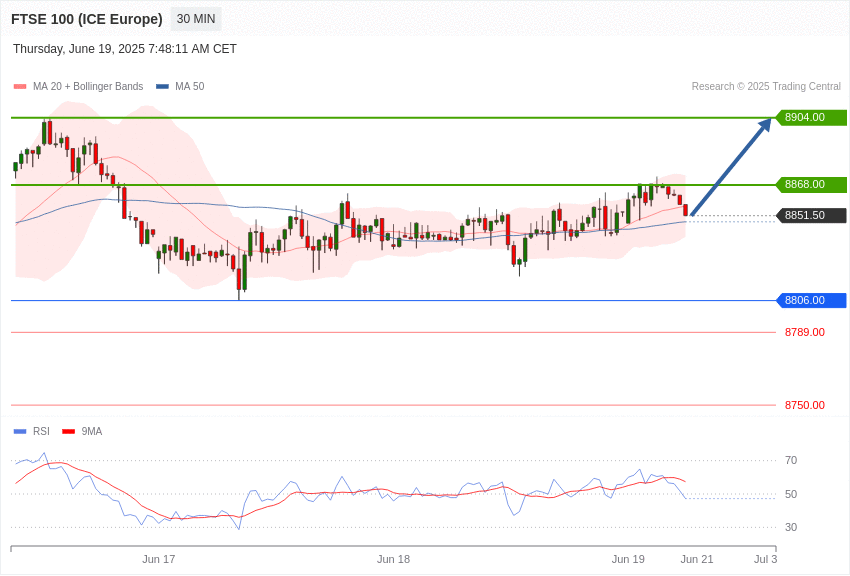
Task: Click the Research © 2025 Trading Central credit
Action: tap(766, 86)
